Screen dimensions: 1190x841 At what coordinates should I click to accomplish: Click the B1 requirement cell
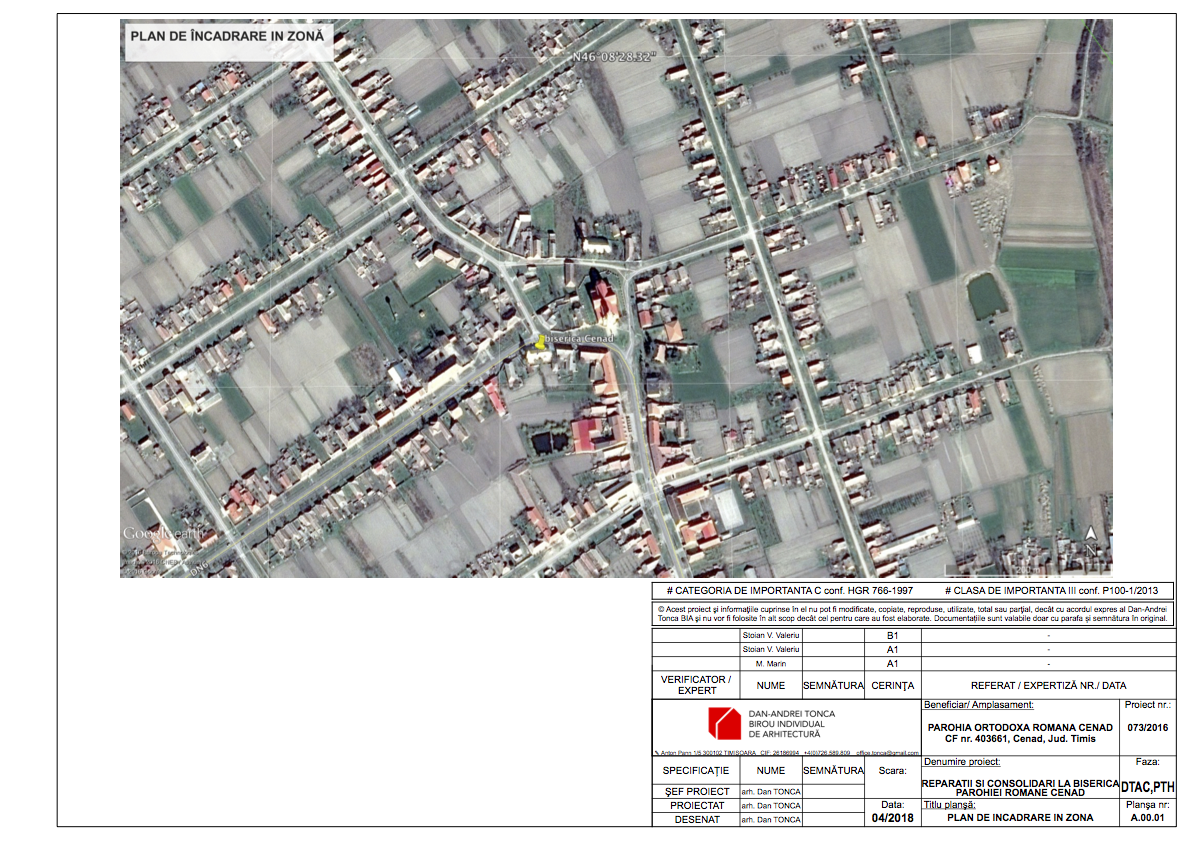click(x=892, y=635)
